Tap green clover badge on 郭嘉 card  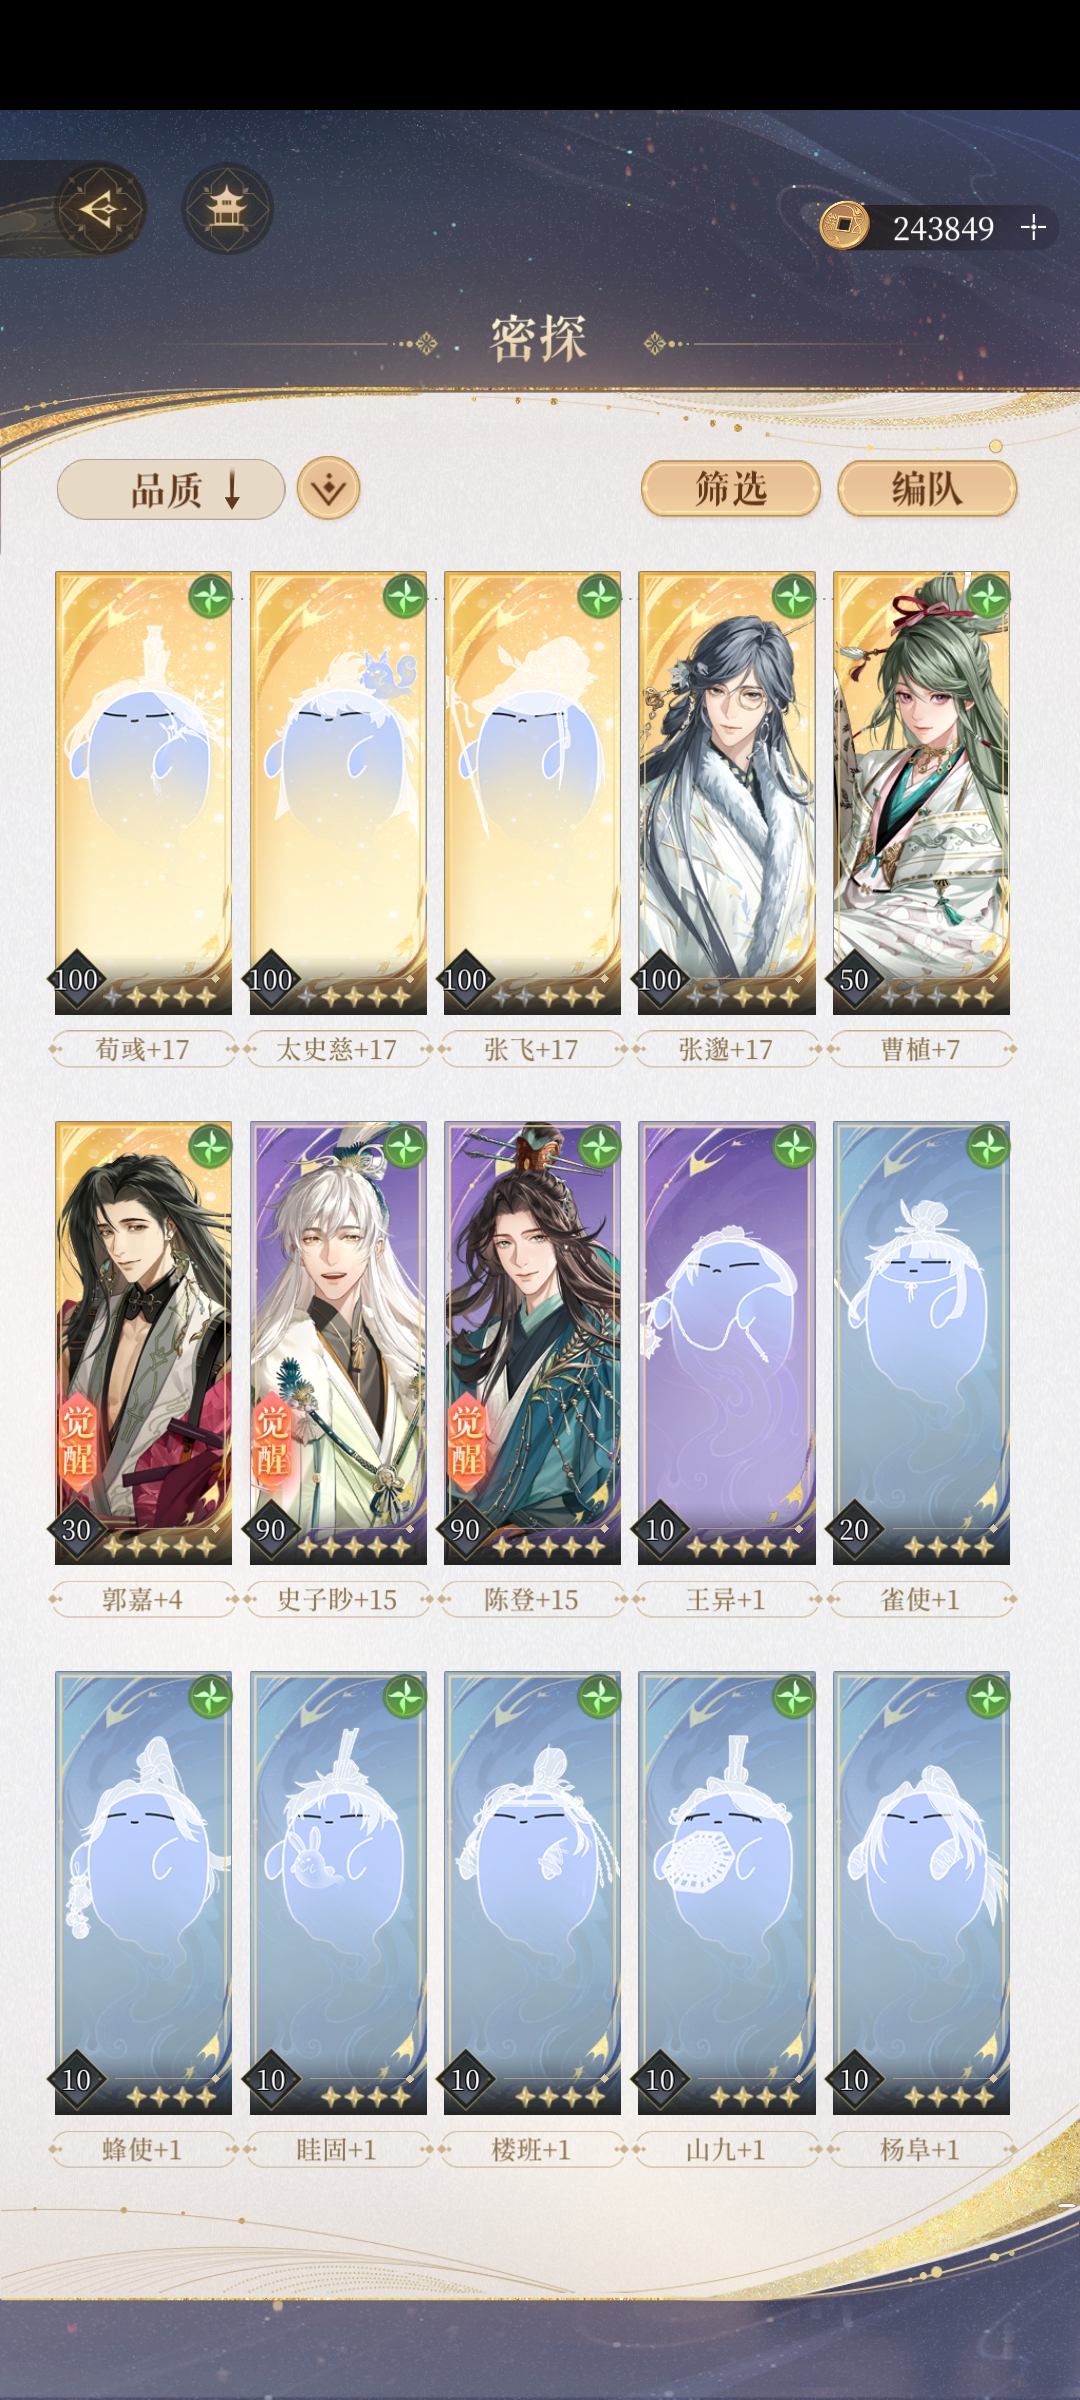click(210, 1147)
